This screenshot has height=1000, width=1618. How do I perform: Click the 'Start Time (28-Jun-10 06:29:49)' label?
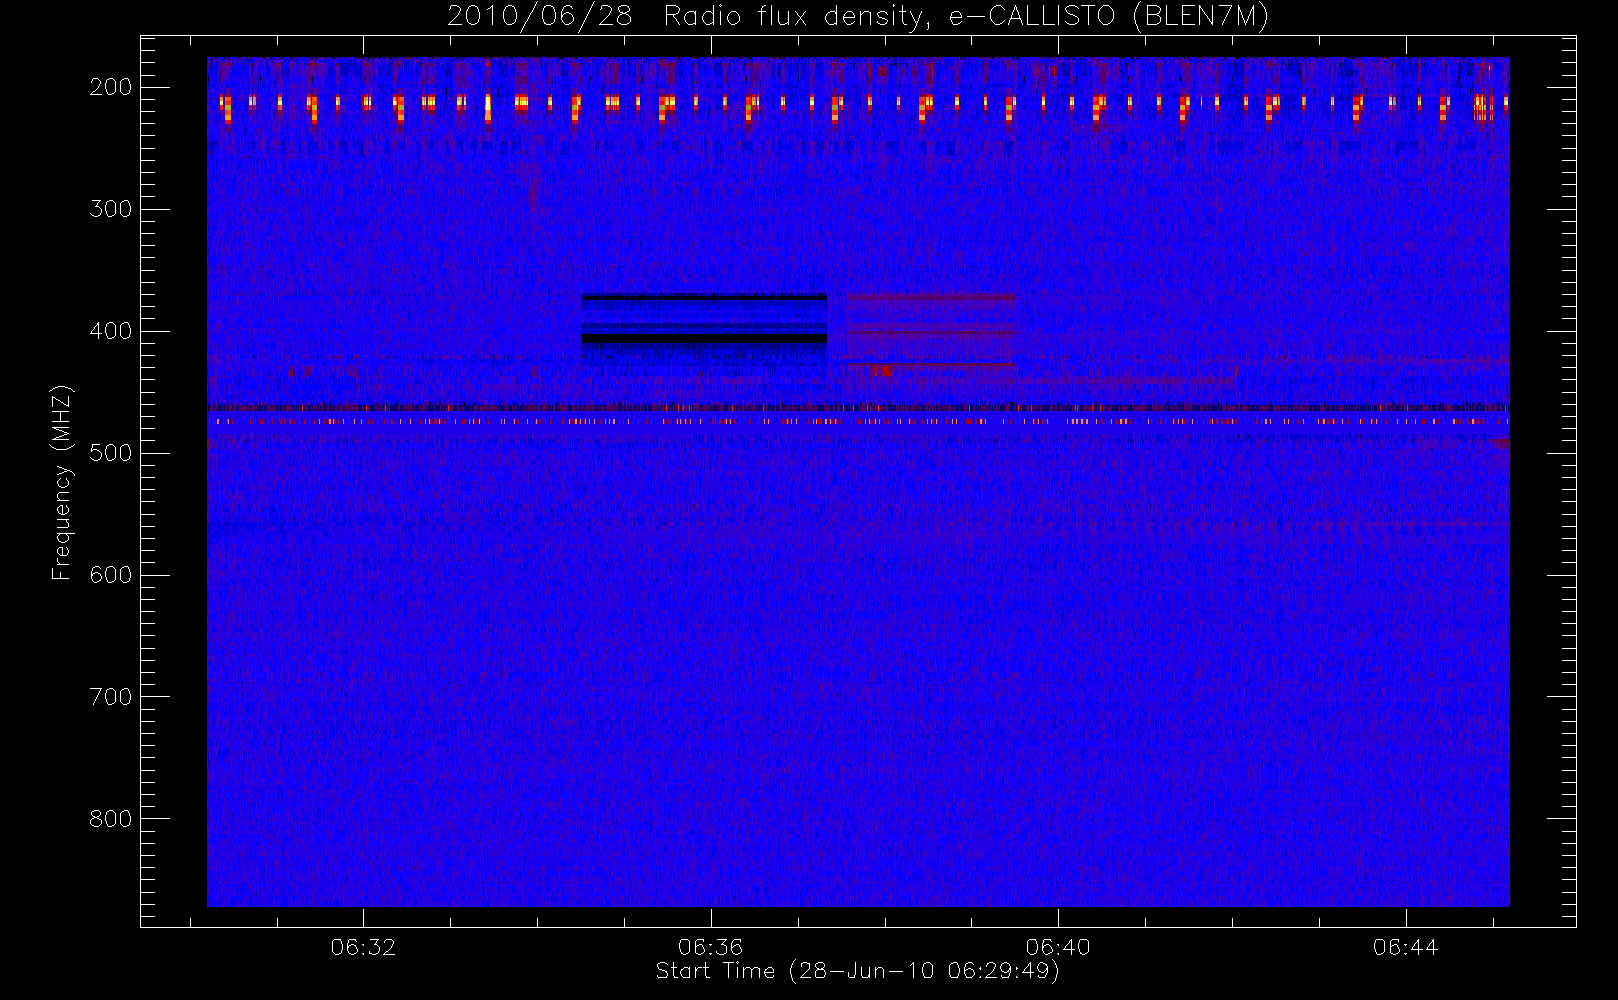coord(858,971)
